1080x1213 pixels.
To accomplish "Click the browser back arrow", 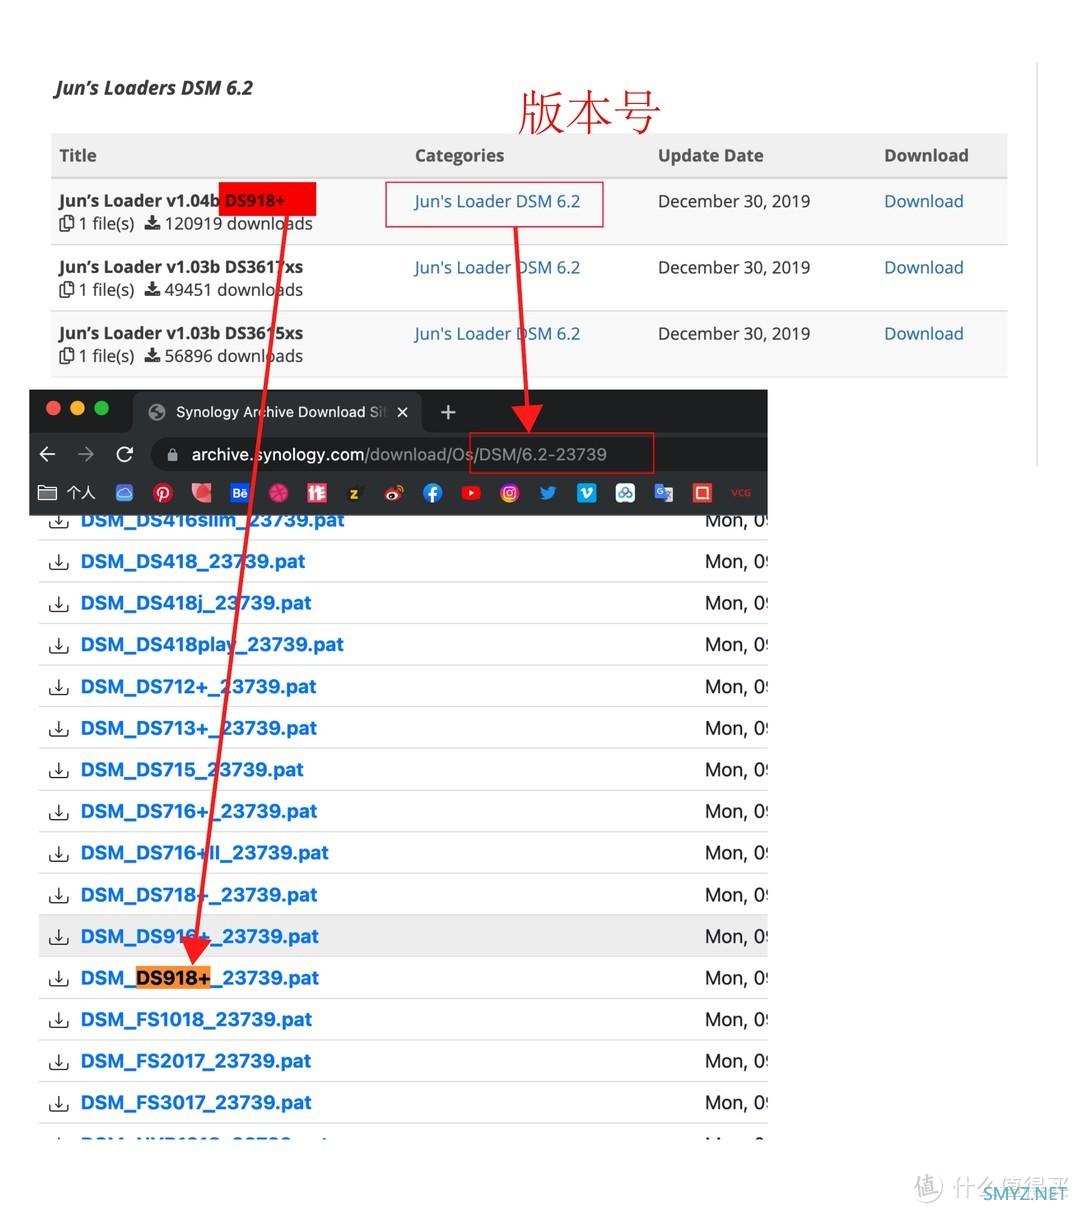I will [47, 454].
